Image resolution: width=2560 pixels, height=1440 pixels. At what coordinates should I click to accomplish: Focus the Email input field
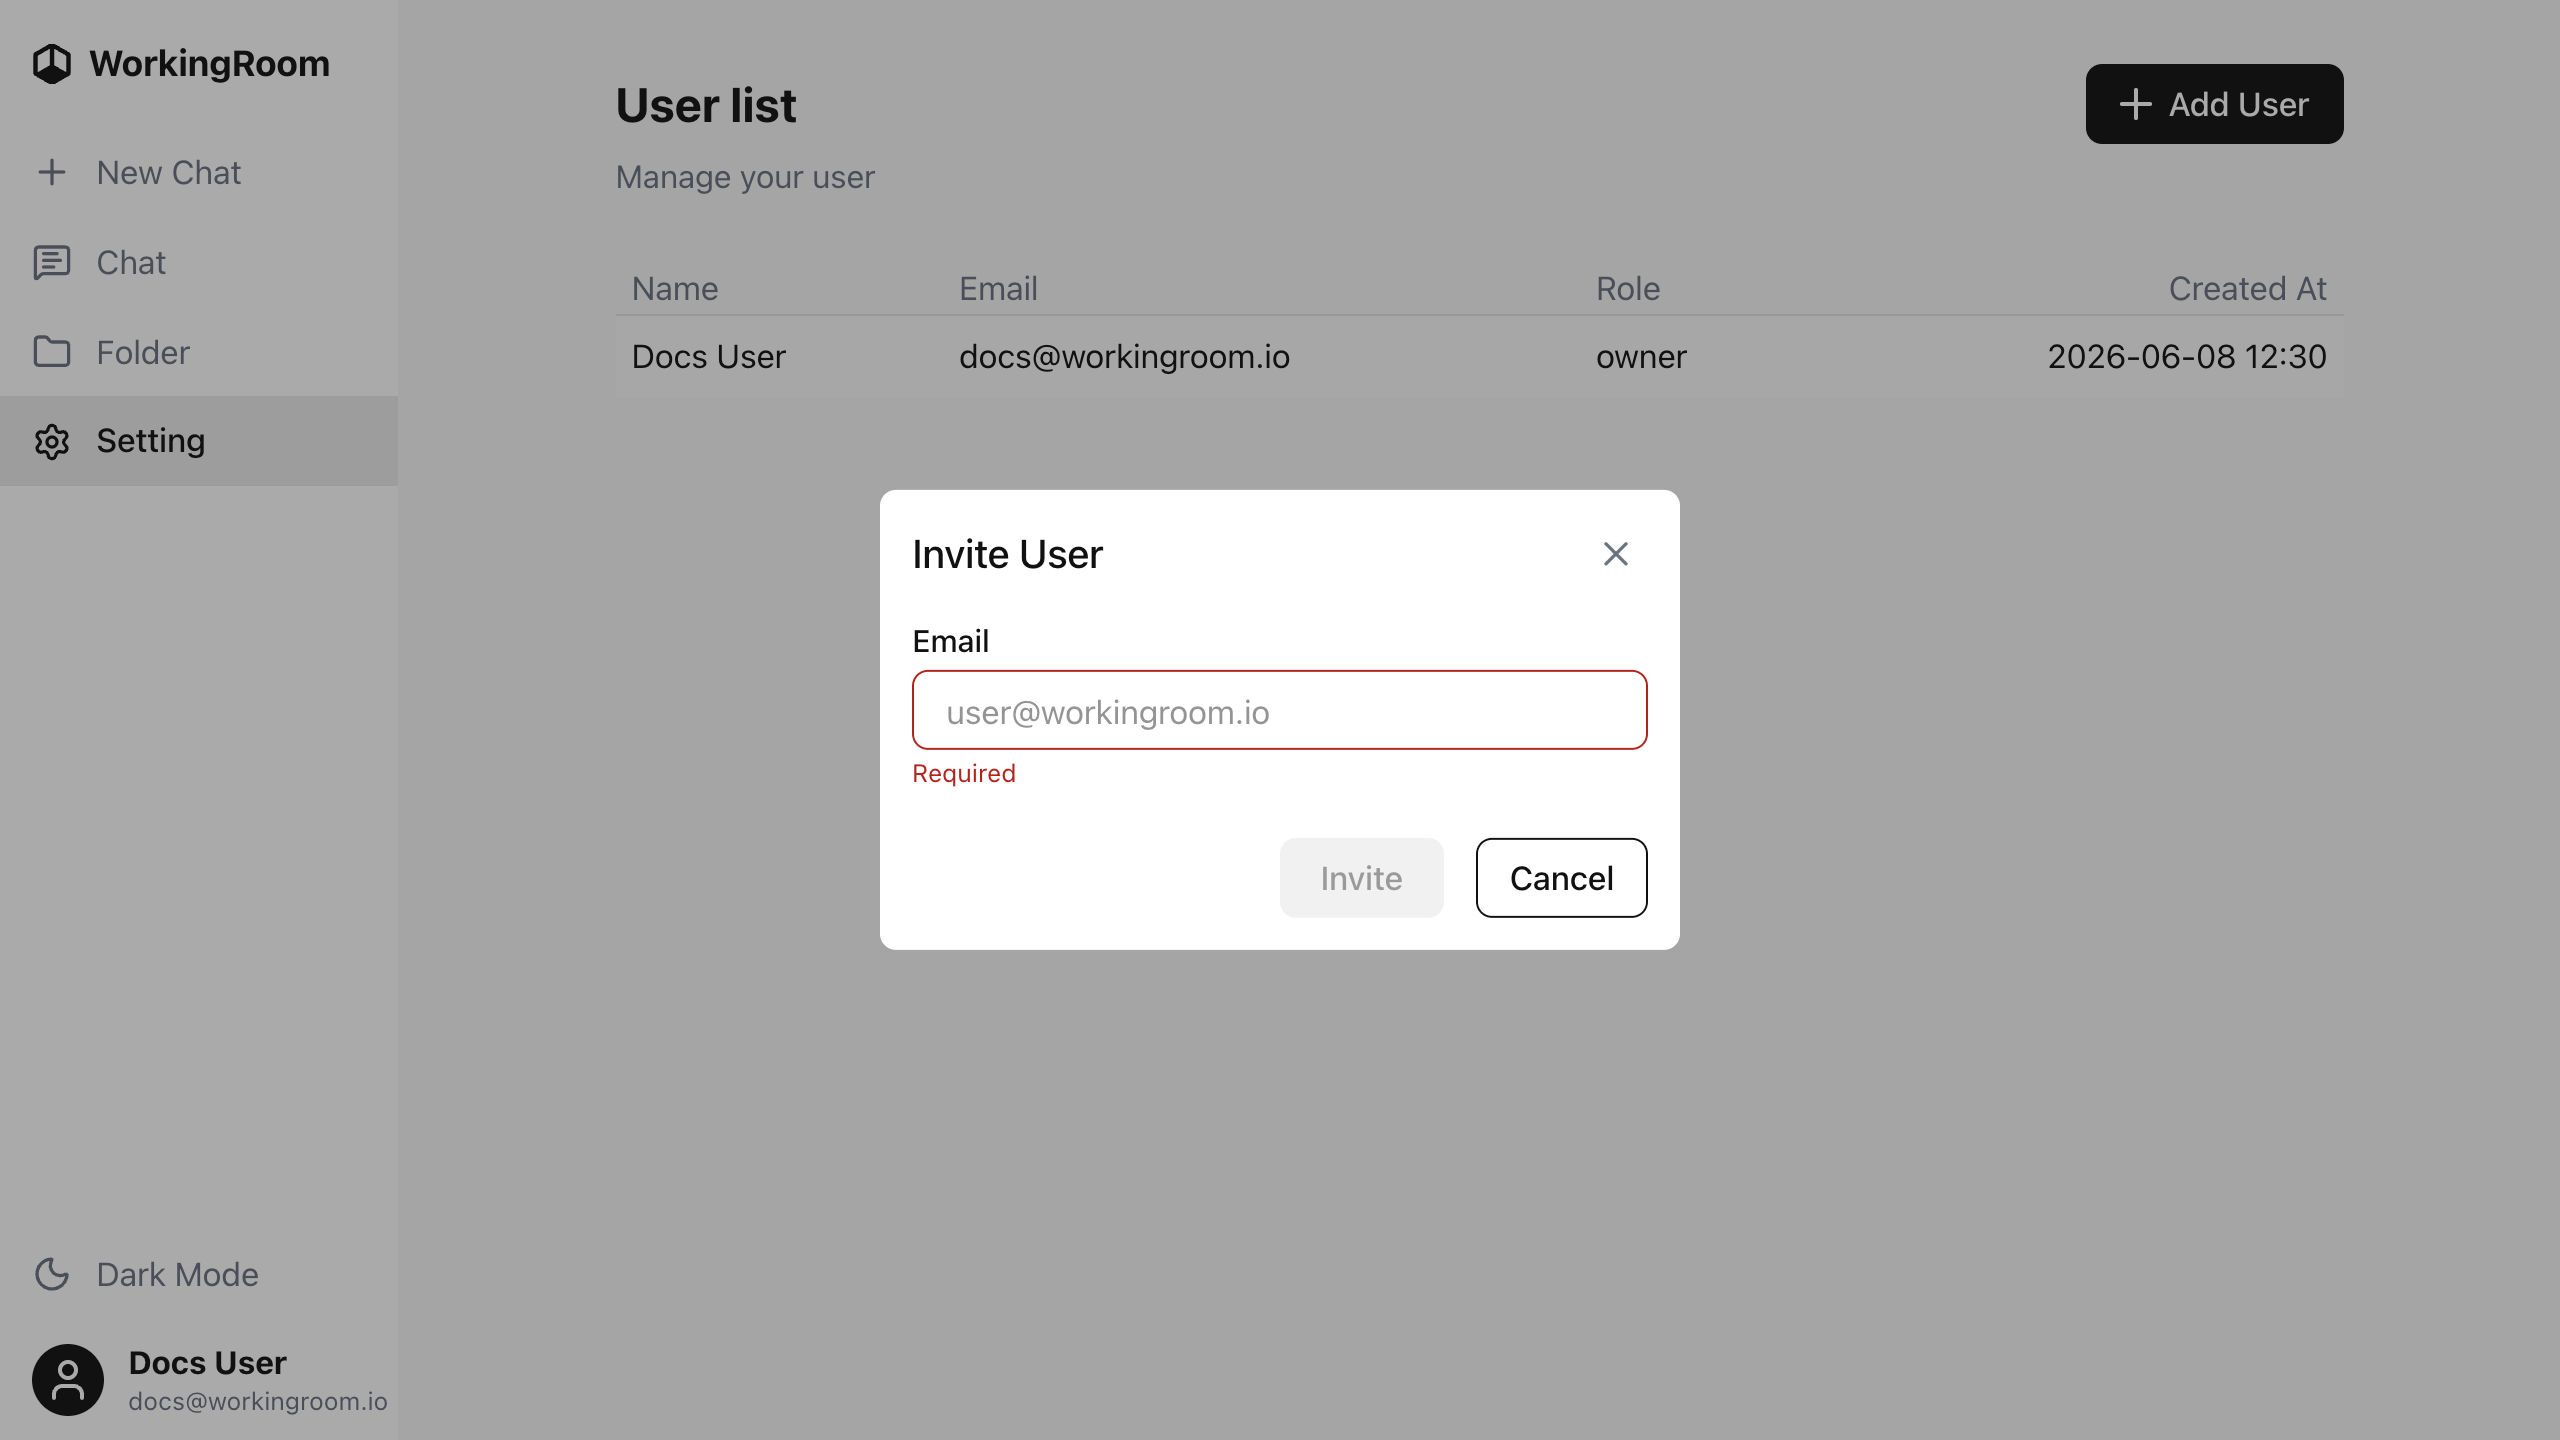point(1279,710)
